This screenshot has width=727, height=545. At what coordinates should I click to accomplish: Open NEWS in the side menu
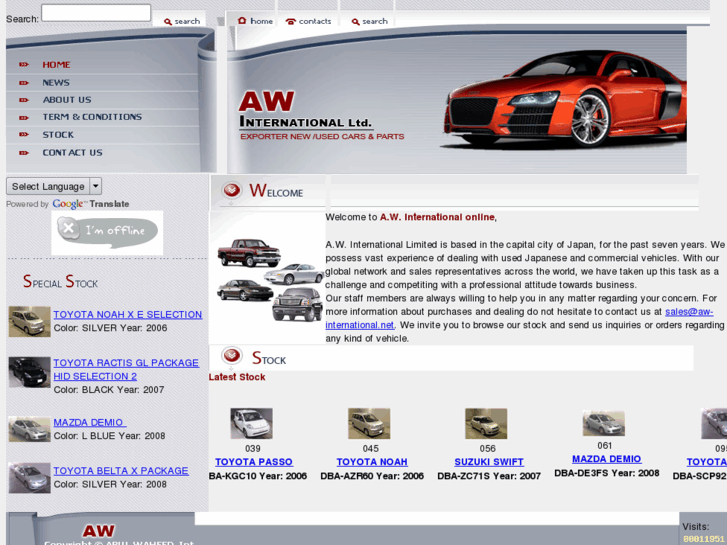tap(56, 83)
